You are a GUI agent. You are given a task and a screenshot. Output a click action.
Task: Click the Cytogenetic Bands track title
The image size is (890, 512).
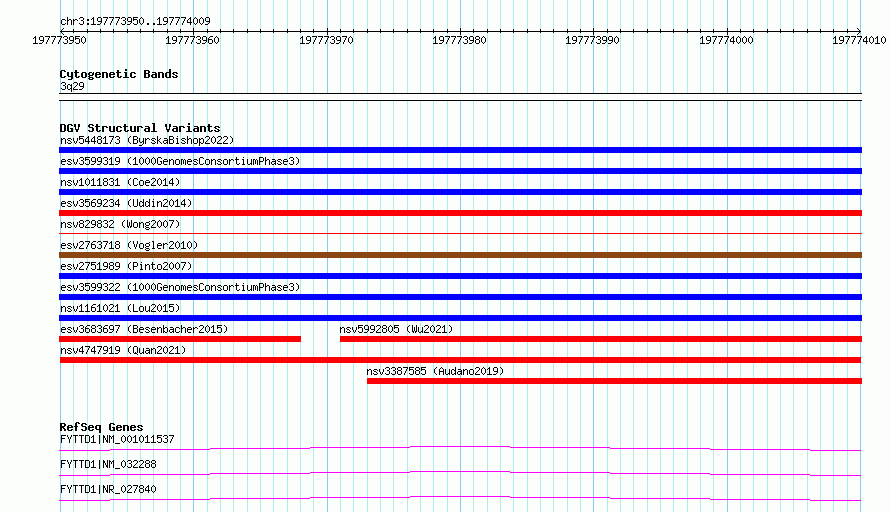click(119, 74)
